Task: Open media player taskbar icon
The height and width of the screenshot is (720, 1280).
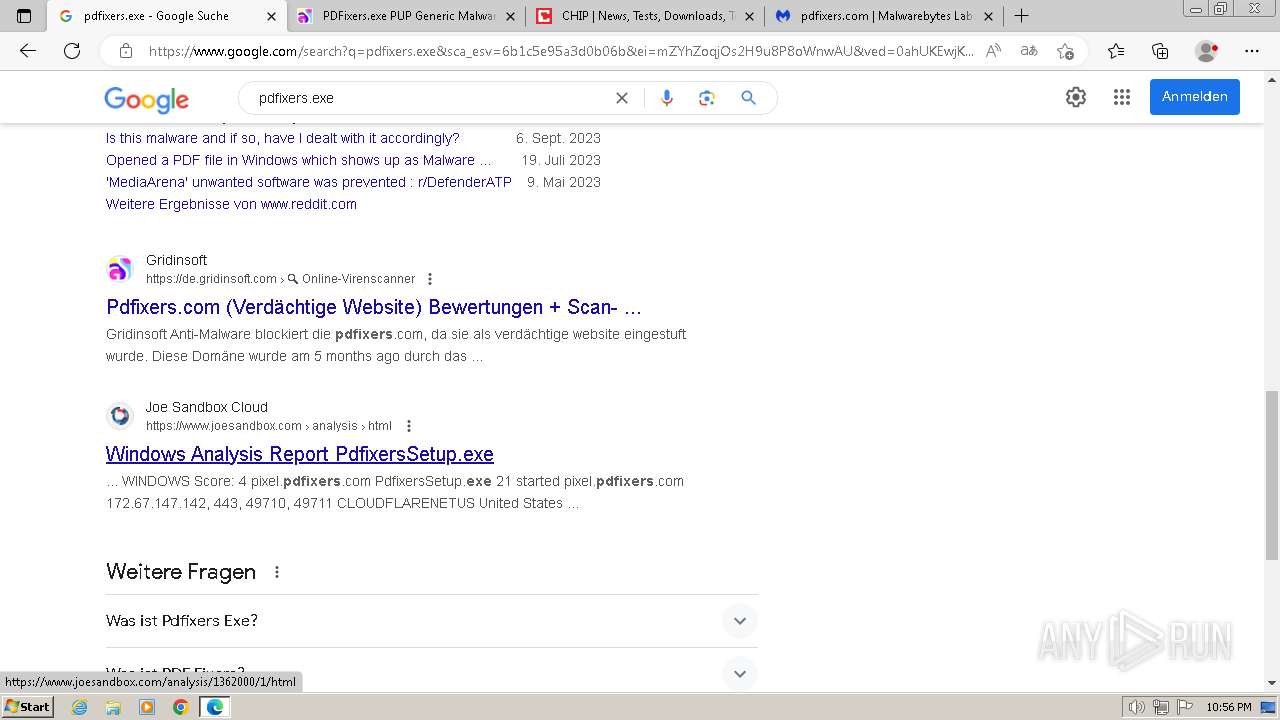Action: tap(147, 707)
